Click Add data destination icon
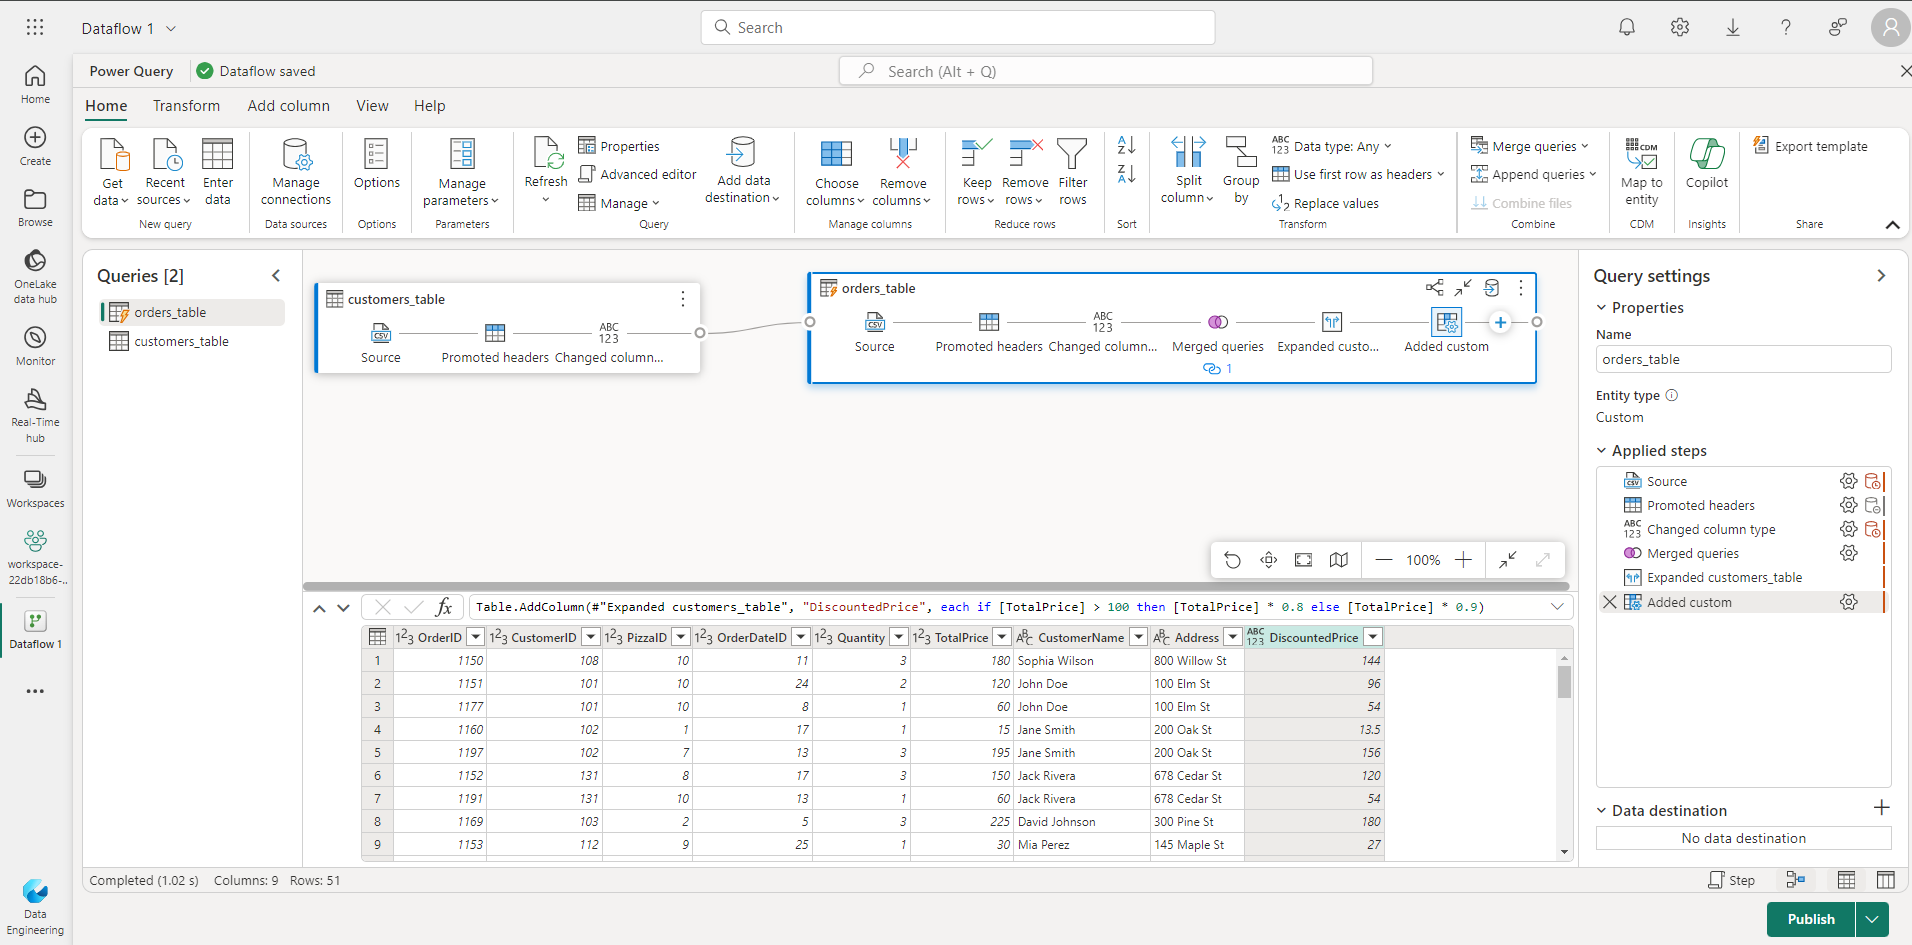The height and width of the screenshot is (945, 1912). (741, 153)
